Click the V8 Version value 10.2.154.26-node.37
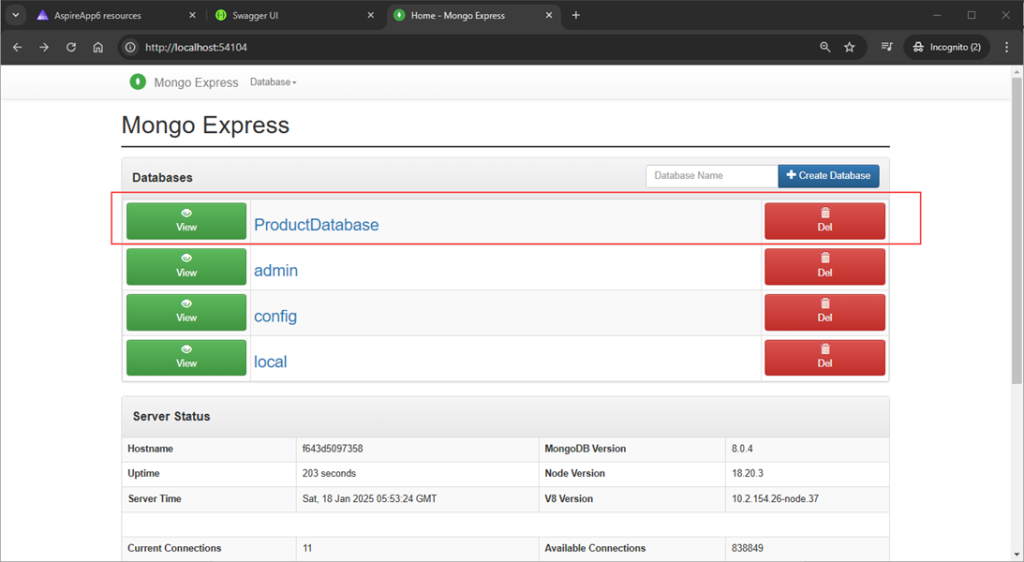Screen dimensions: 1024x562 coord(775,499)
